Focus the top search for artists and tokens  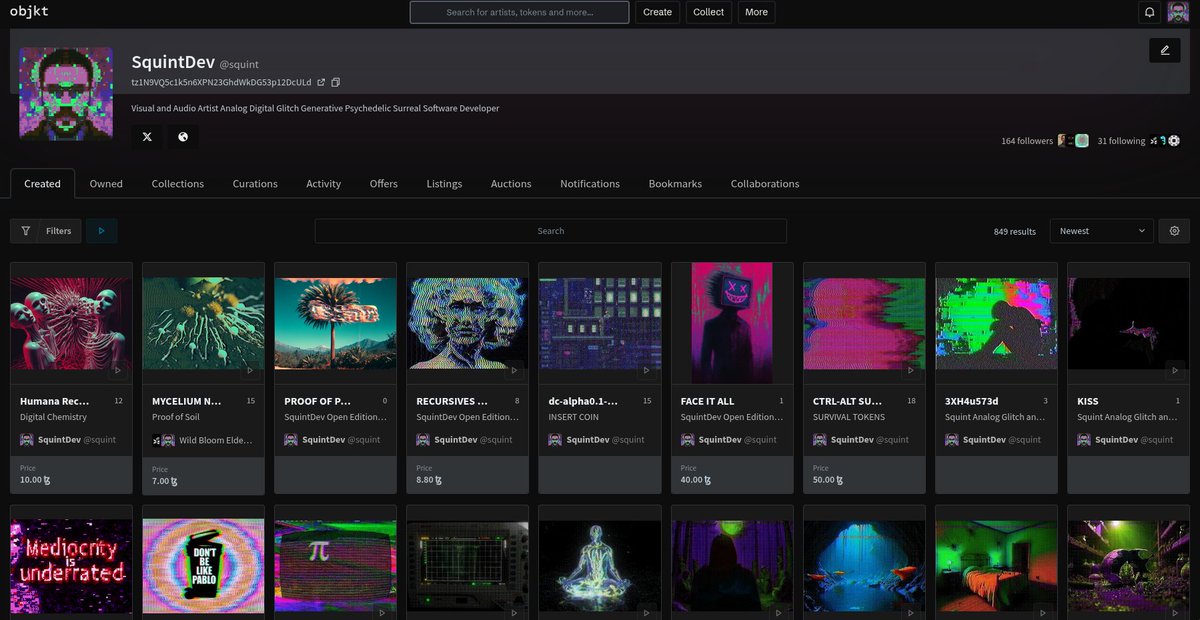coord(519,12)
